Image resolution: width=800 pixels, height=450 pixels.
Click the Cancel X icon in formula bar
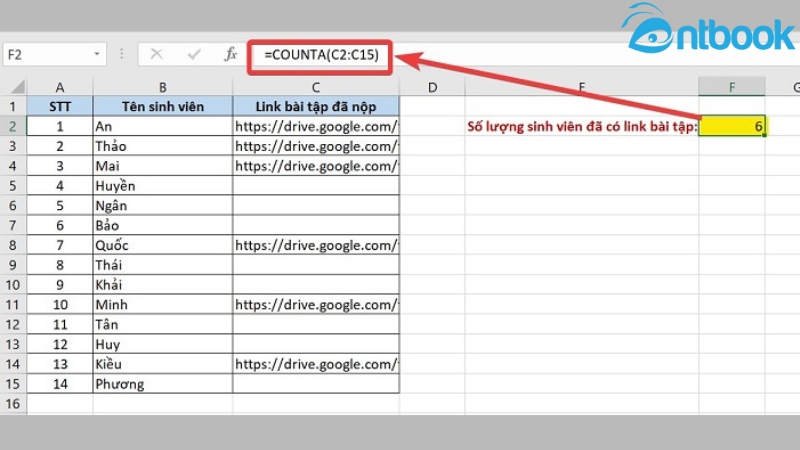(x=157, y=54)
